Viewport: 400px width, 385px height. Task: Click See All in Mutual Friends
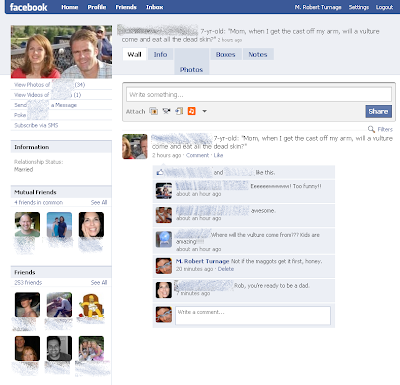click(x=99, y=202)
